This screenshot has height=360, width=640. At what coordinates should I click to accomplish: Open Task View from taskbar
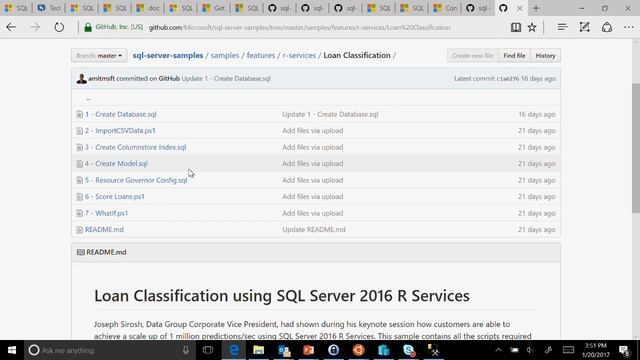coord(208,350)
